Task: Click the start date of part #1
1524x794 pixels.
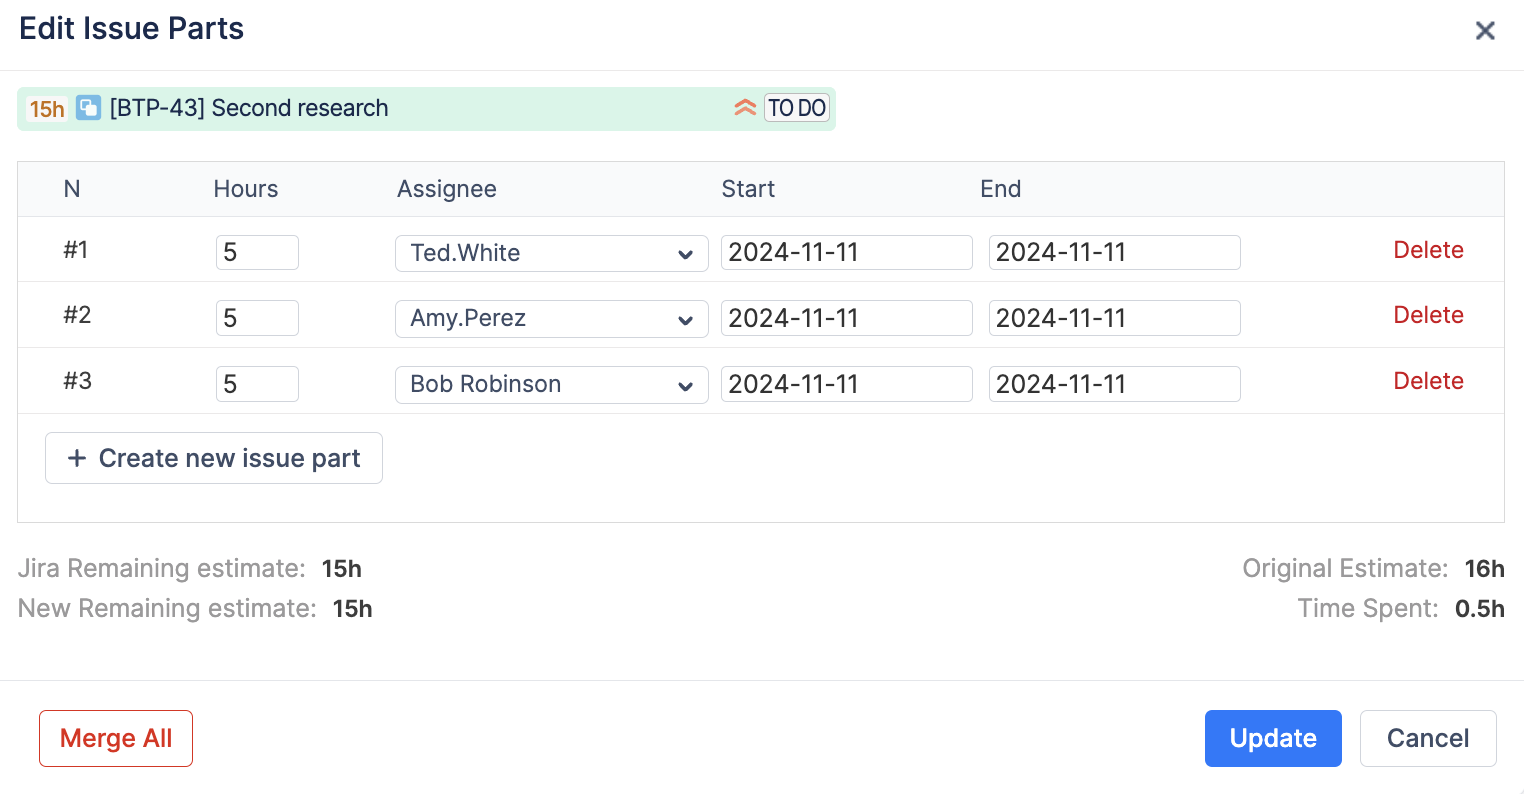Action: pyautogui.click(x=846, y=253)
